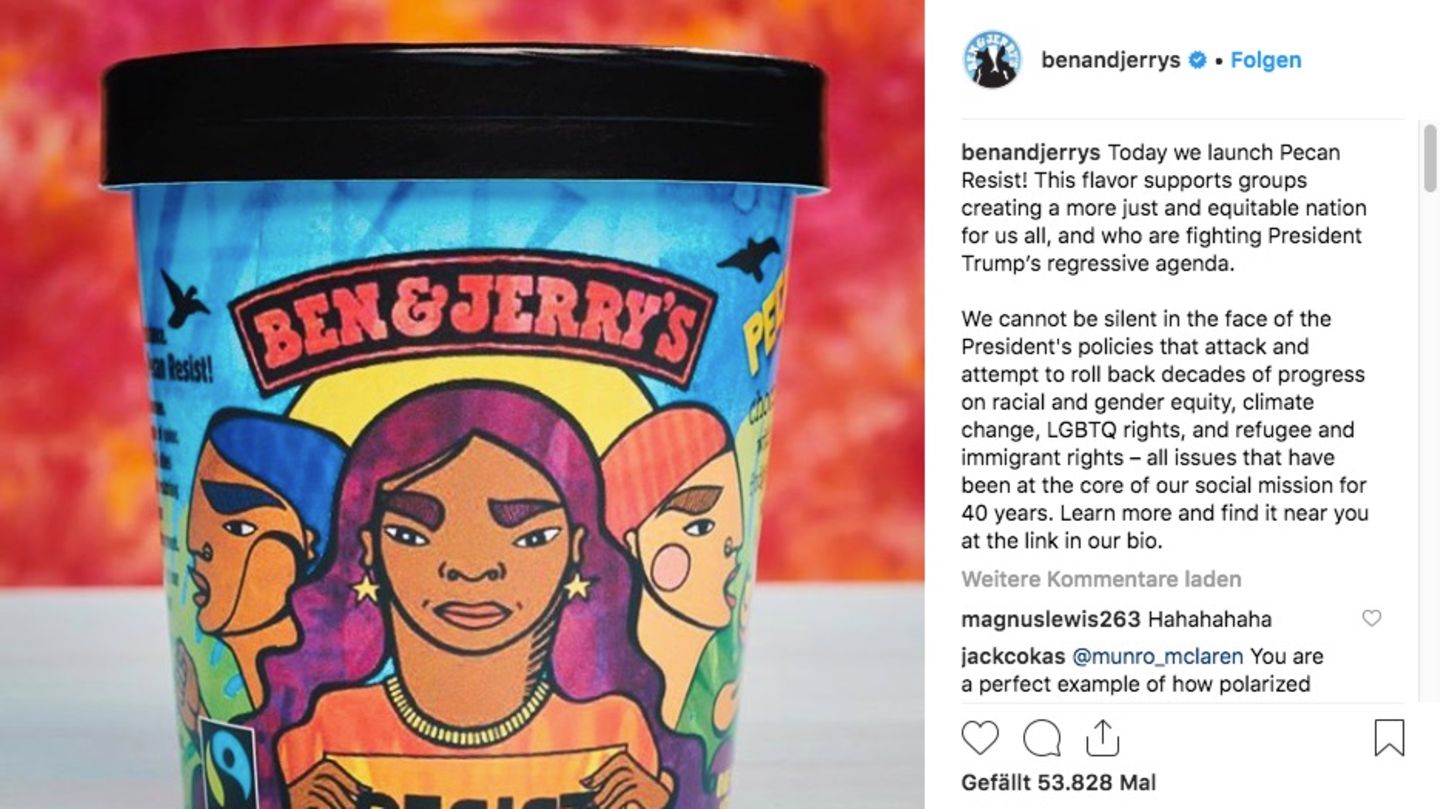Open the benandjerrys username in the header

click(x=1110, y=60)
